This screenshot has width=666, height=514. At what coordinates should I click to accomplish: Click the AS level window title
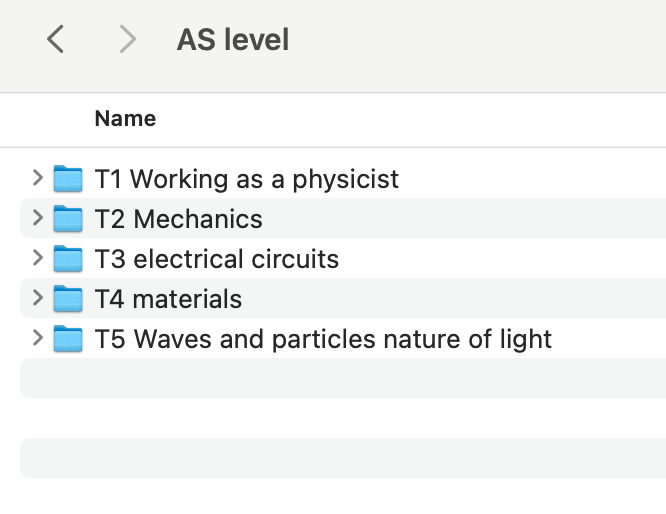233,40
